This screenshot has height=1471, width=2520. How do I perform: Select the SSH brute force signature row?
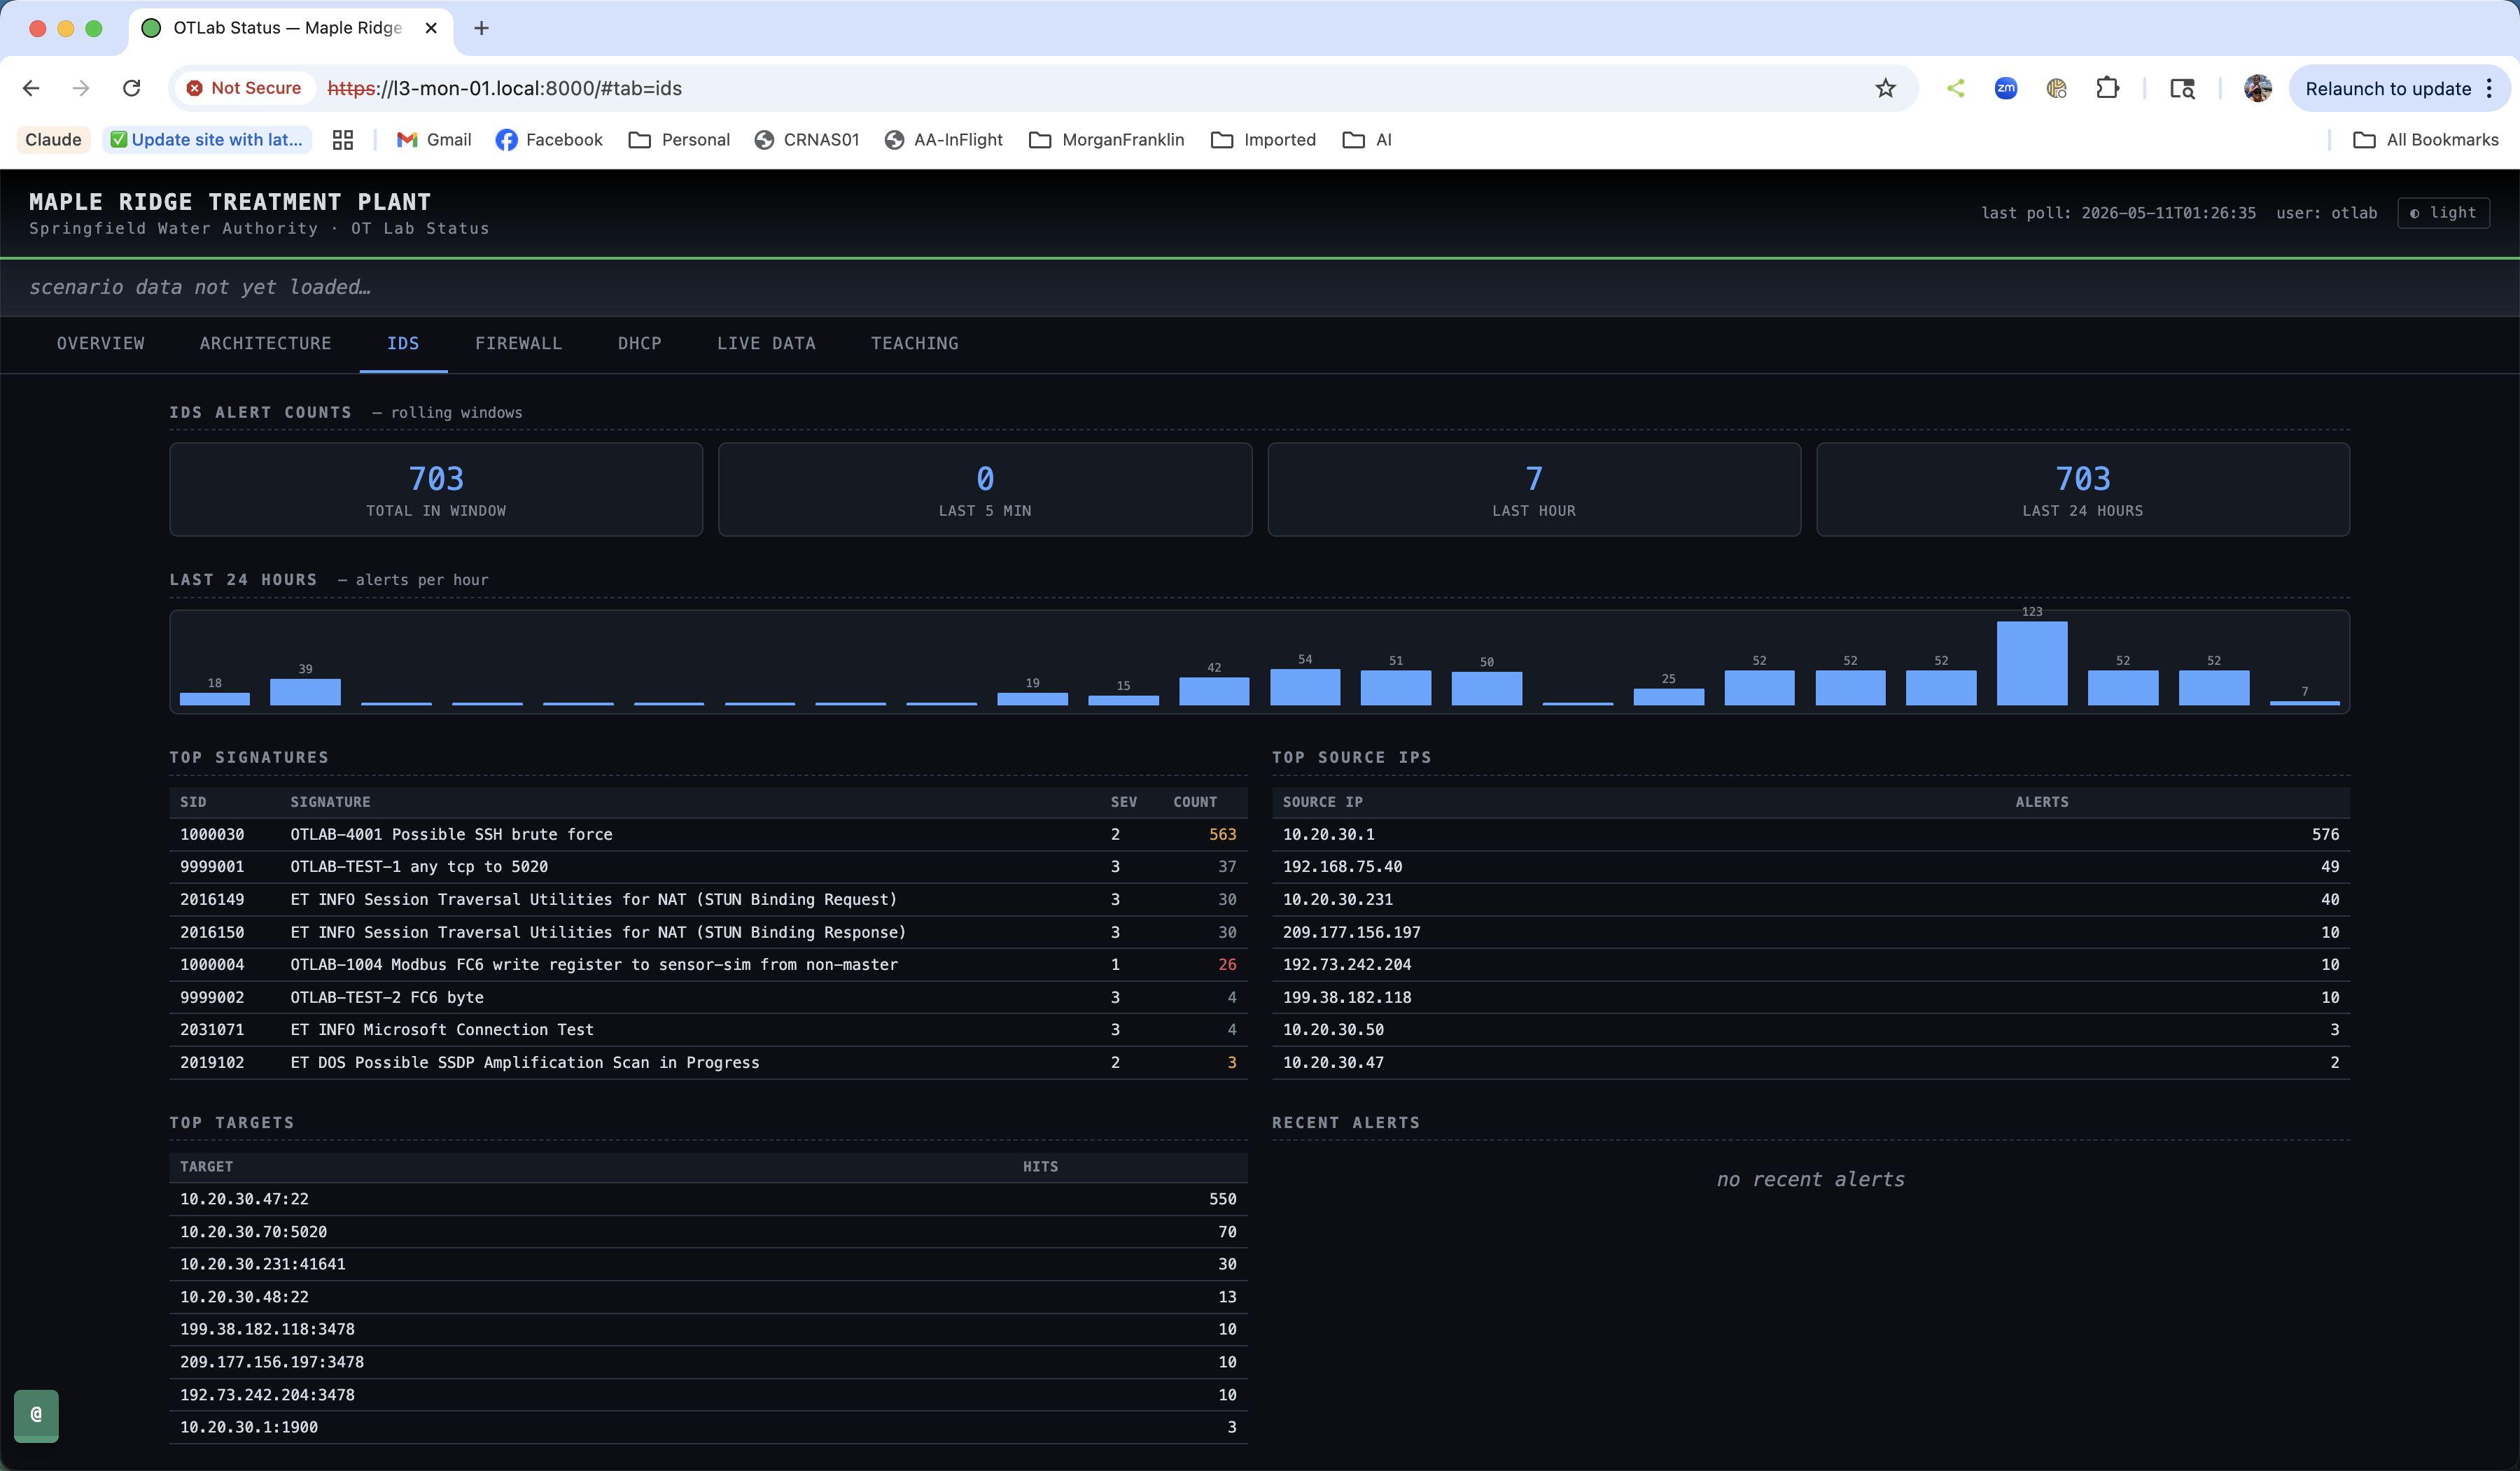coord(708,834)
